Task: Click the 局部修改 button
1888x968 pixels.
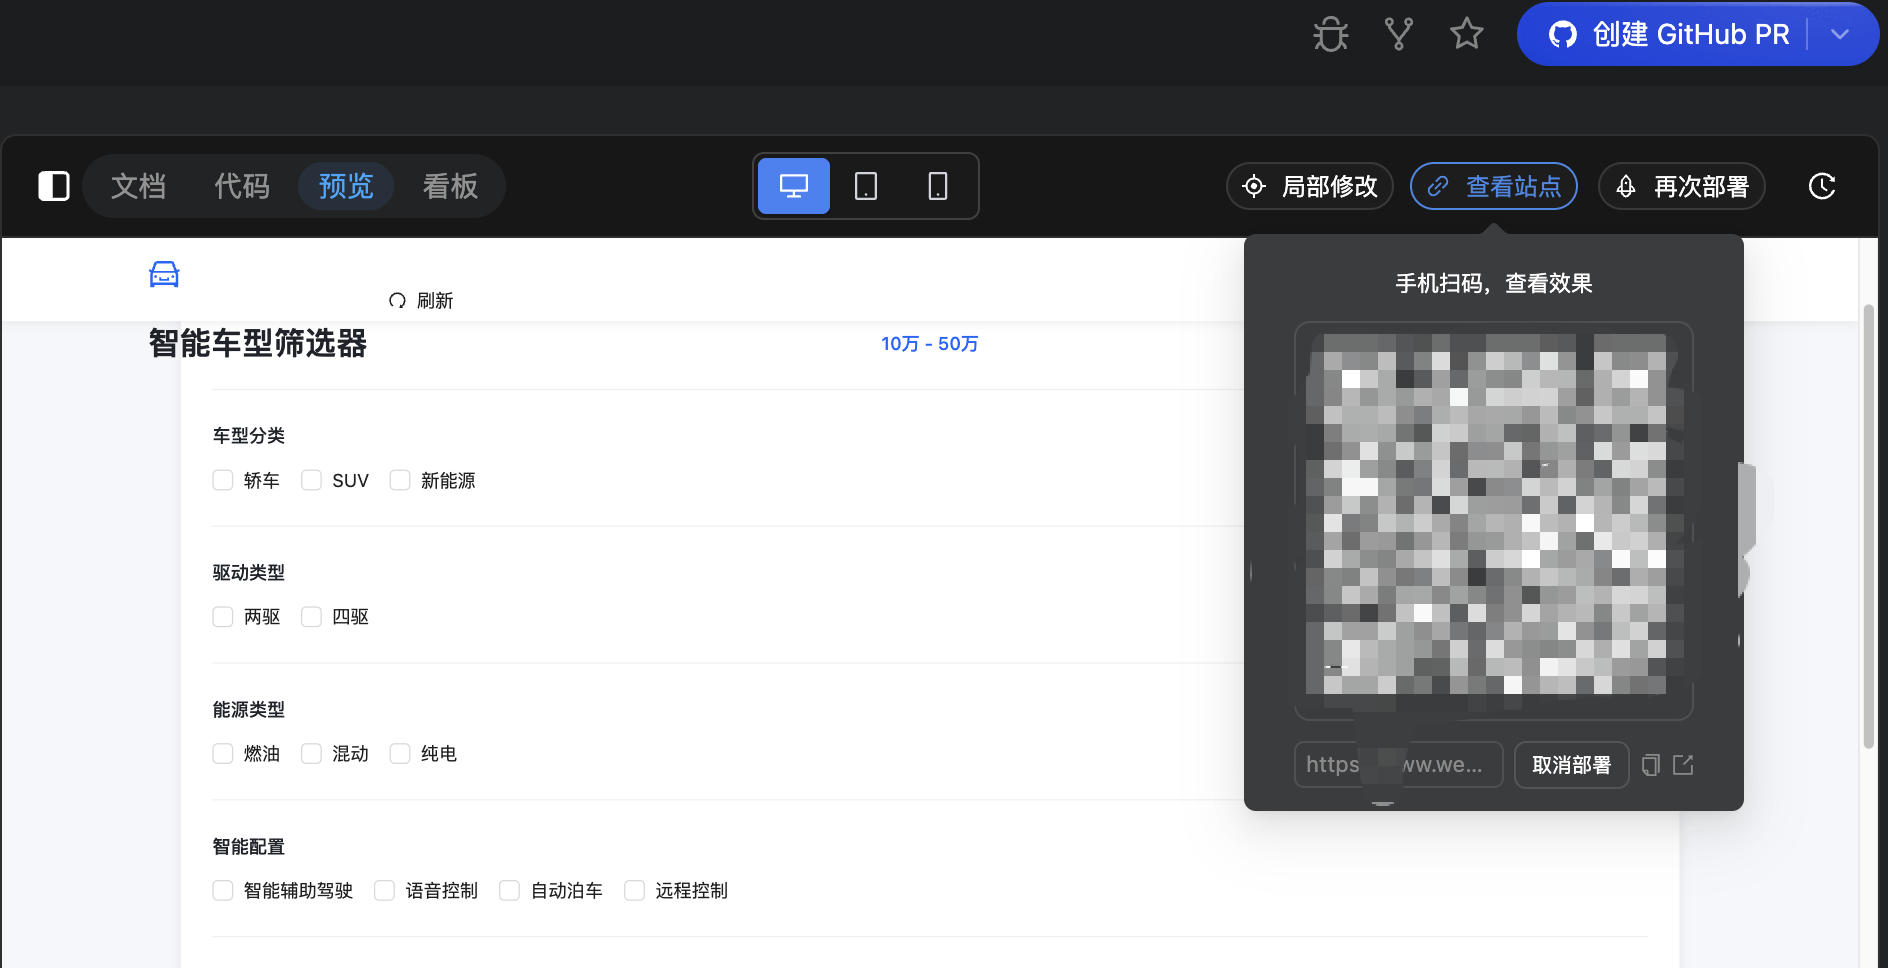Action: point(1310,186)
